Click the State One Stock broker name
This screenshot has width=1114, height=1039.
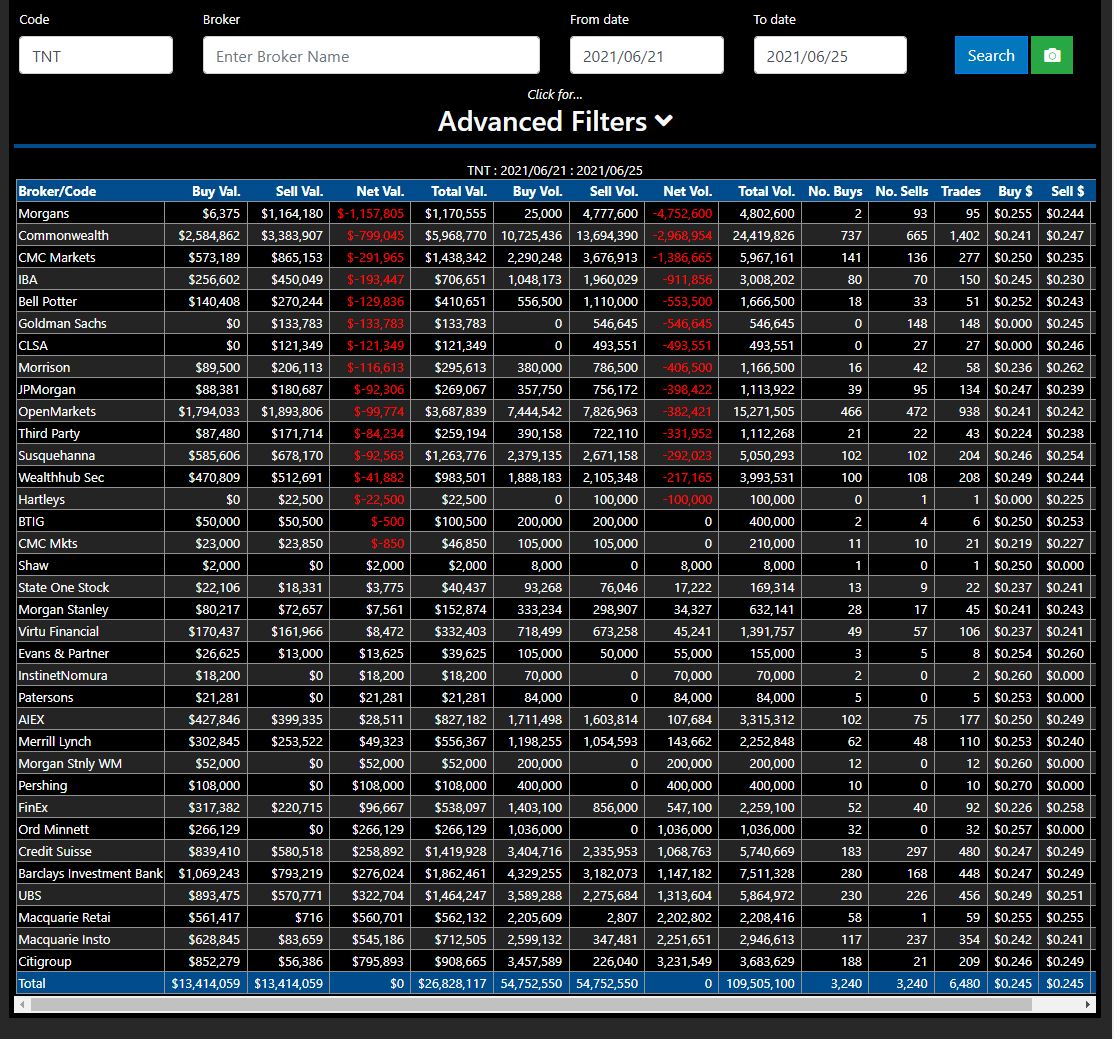pos(64,588)
